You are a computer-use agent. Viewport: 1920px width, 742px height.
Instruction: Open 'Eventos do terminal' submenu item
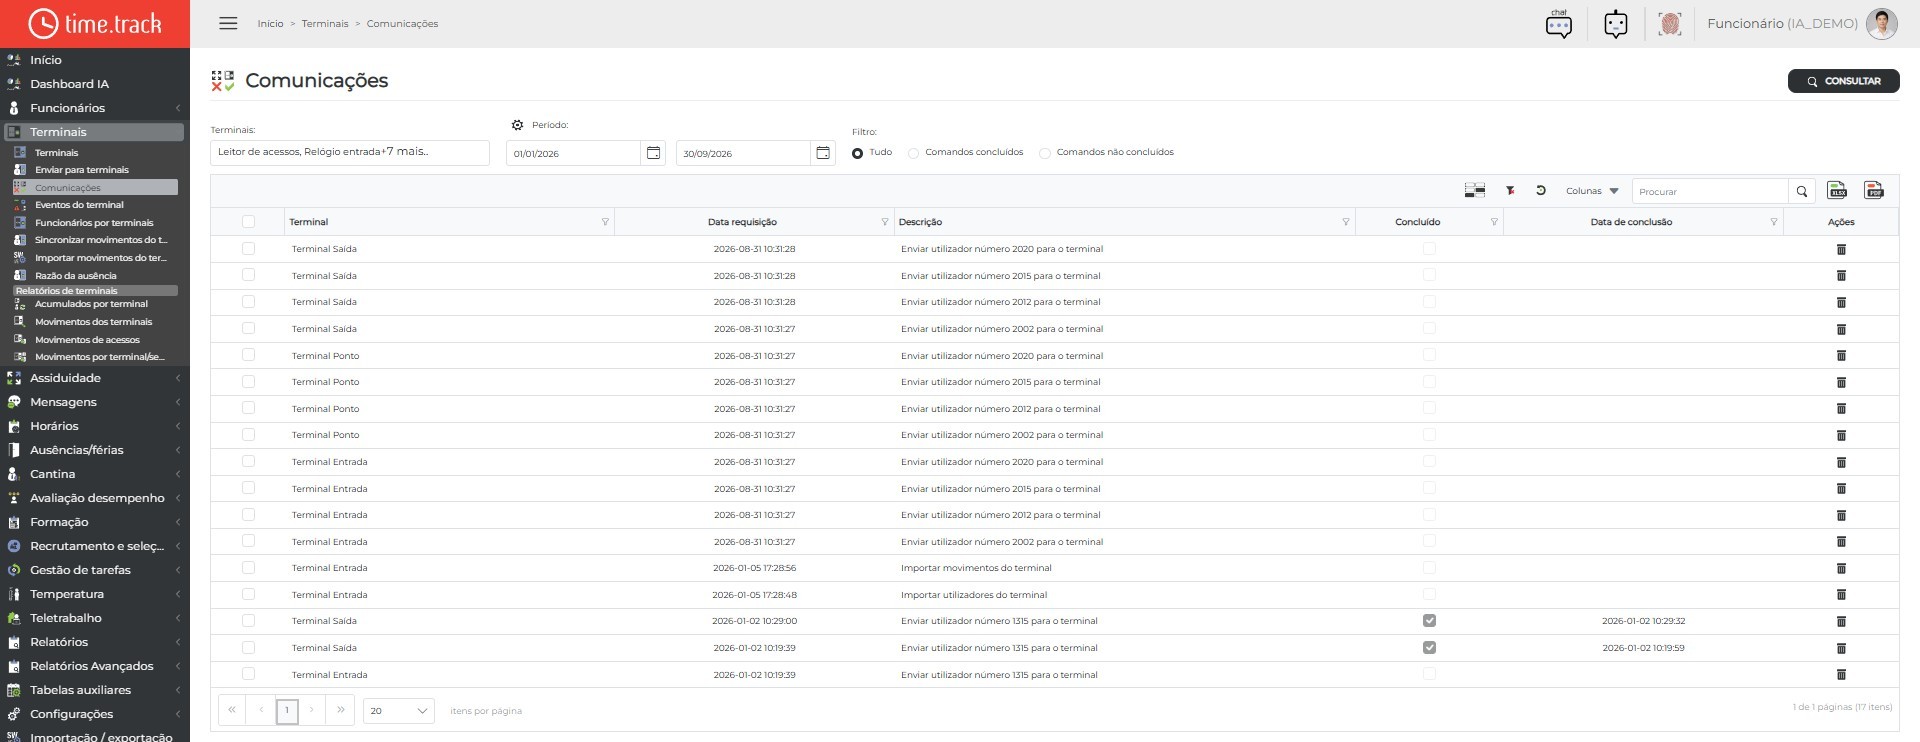(79, 205)
